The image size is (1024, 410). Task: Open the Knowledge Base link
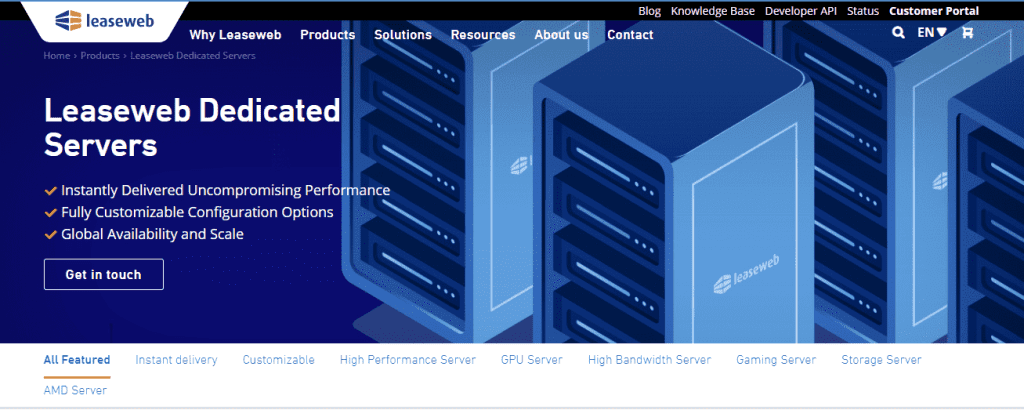pos(713,11)
